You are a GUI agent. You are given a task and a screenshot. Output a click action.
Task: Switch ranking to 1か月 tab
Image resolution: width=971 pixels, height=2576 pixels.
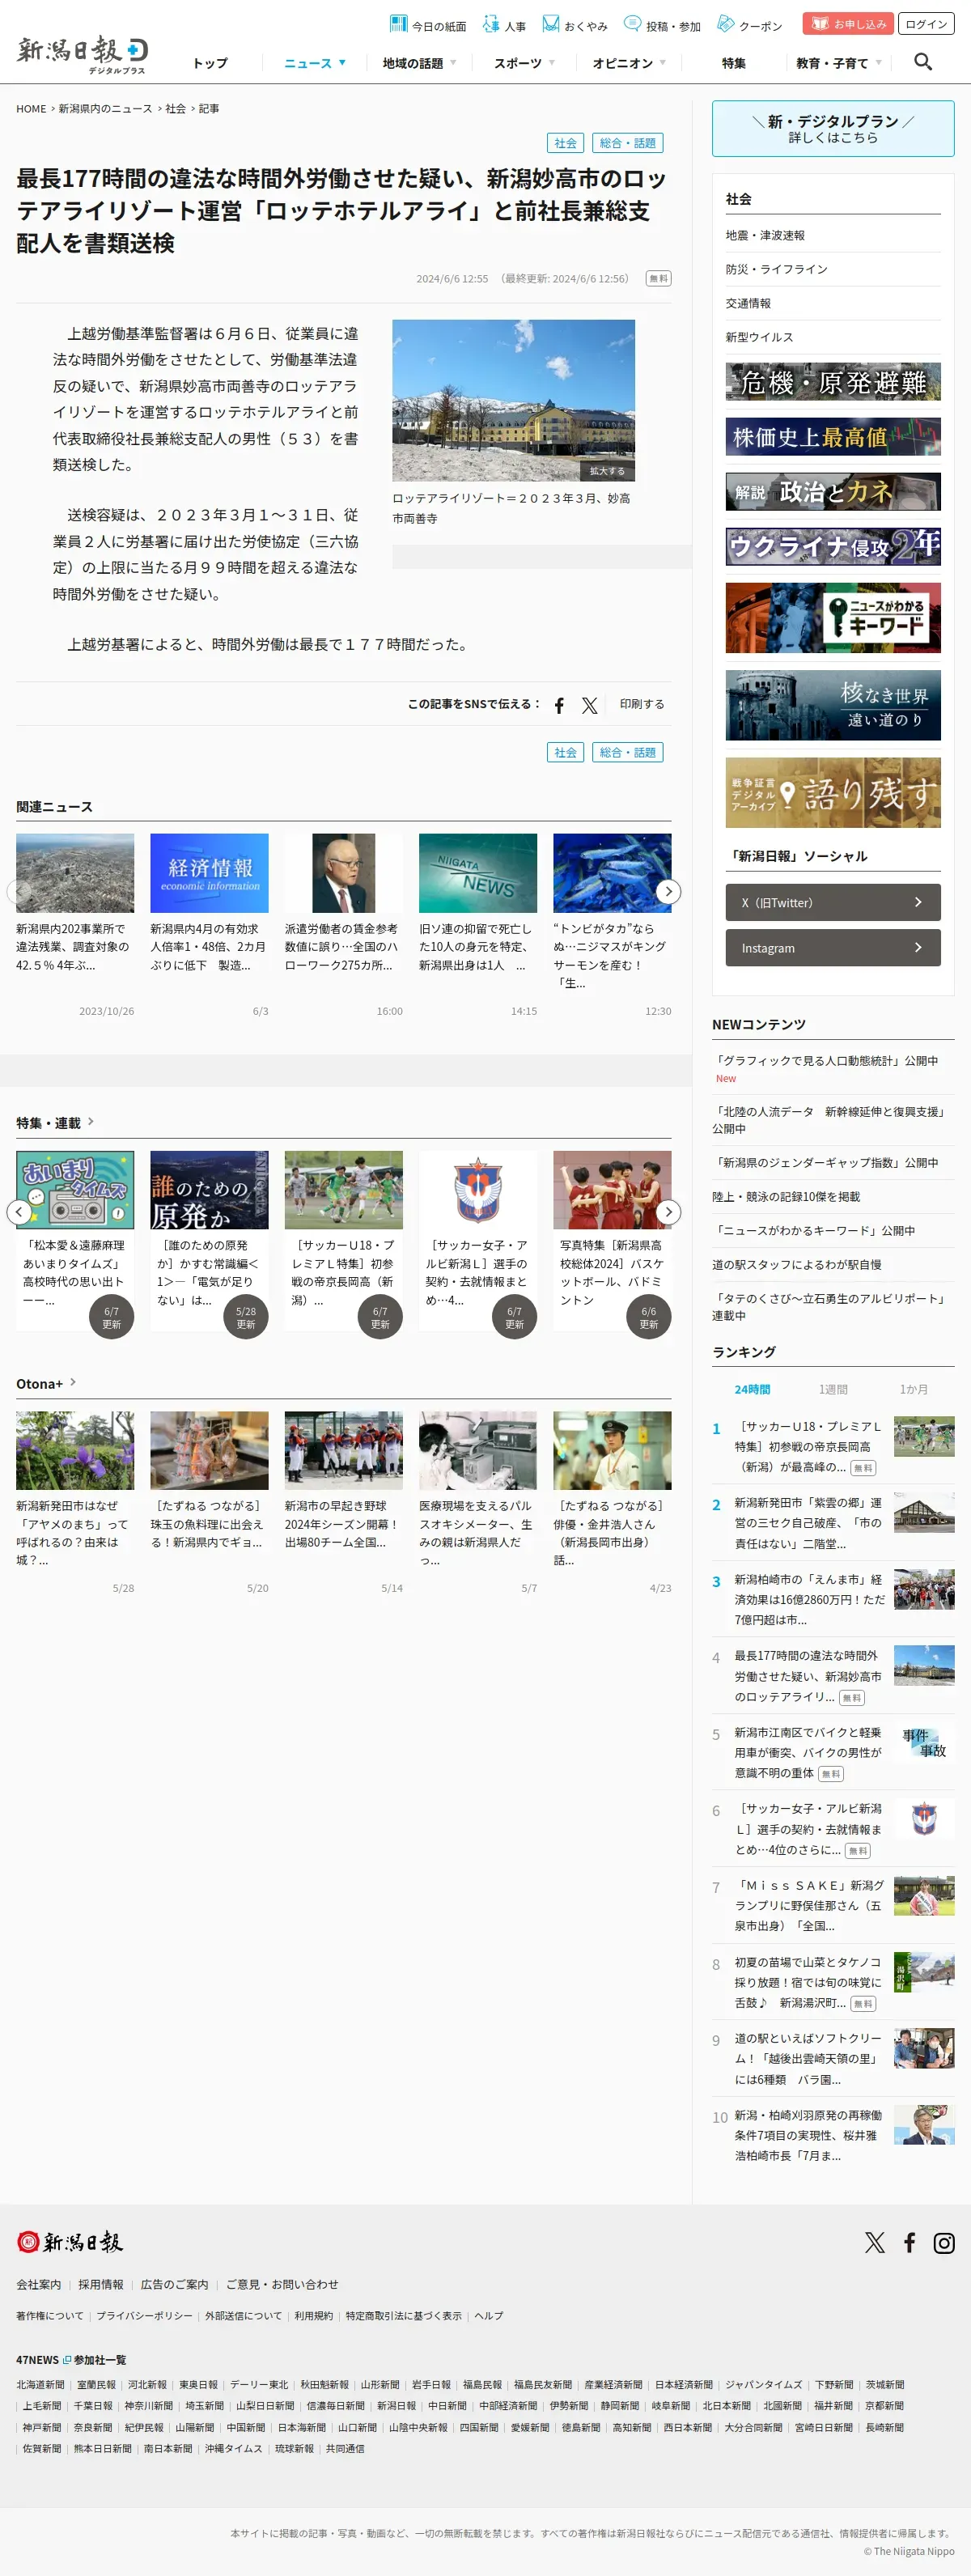pyautogui.click(x=913, y=1389)
